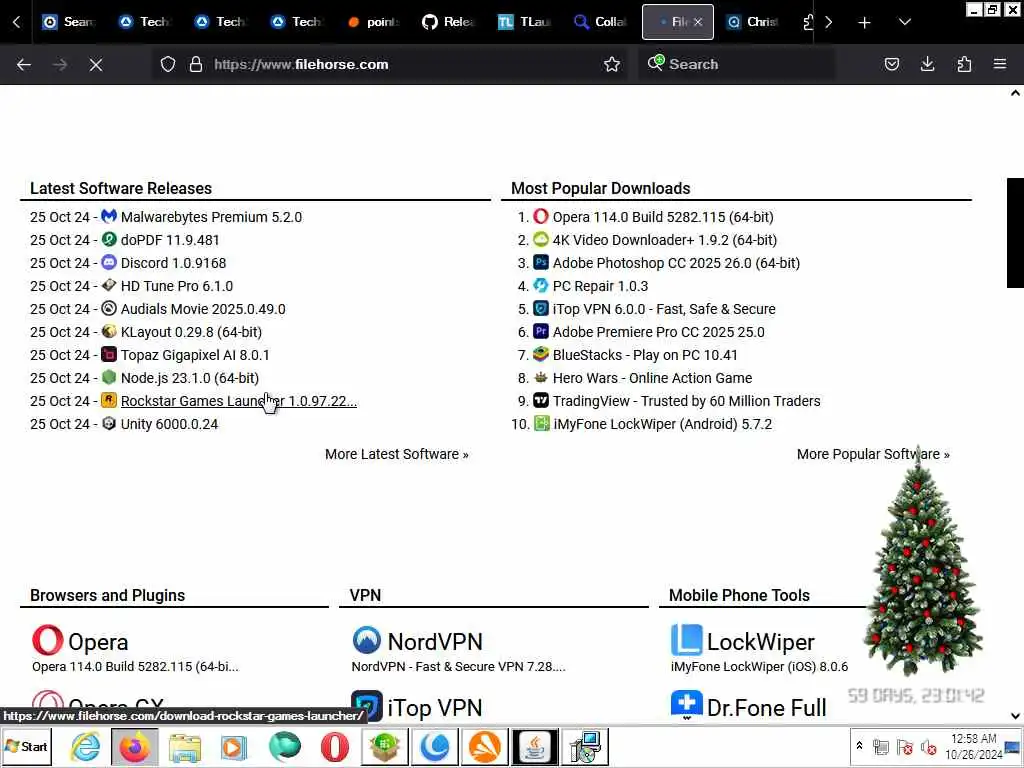
Task: Open Opera red icon on taskbar
Action: click(x=334, y=746)
